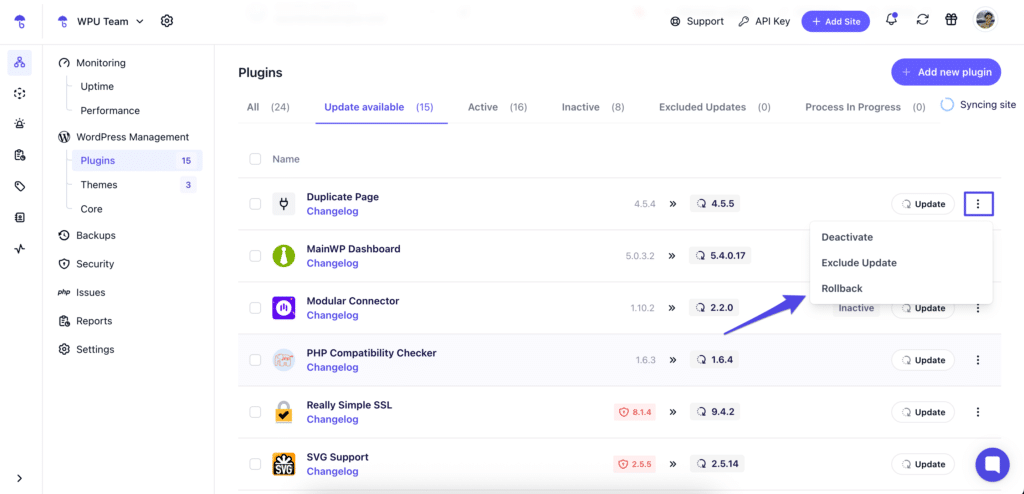Open Settings in the sidebar

(86, 350)
